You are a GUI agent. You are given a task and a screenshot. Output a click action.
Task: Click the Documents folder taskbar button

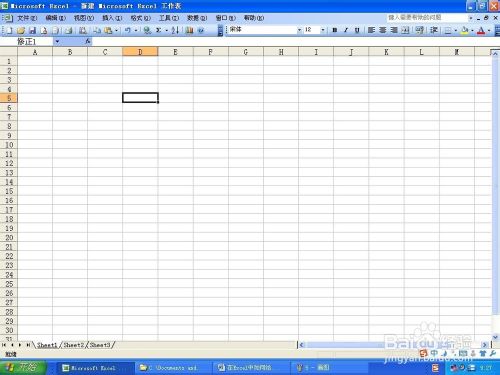(x=172, y=368)
